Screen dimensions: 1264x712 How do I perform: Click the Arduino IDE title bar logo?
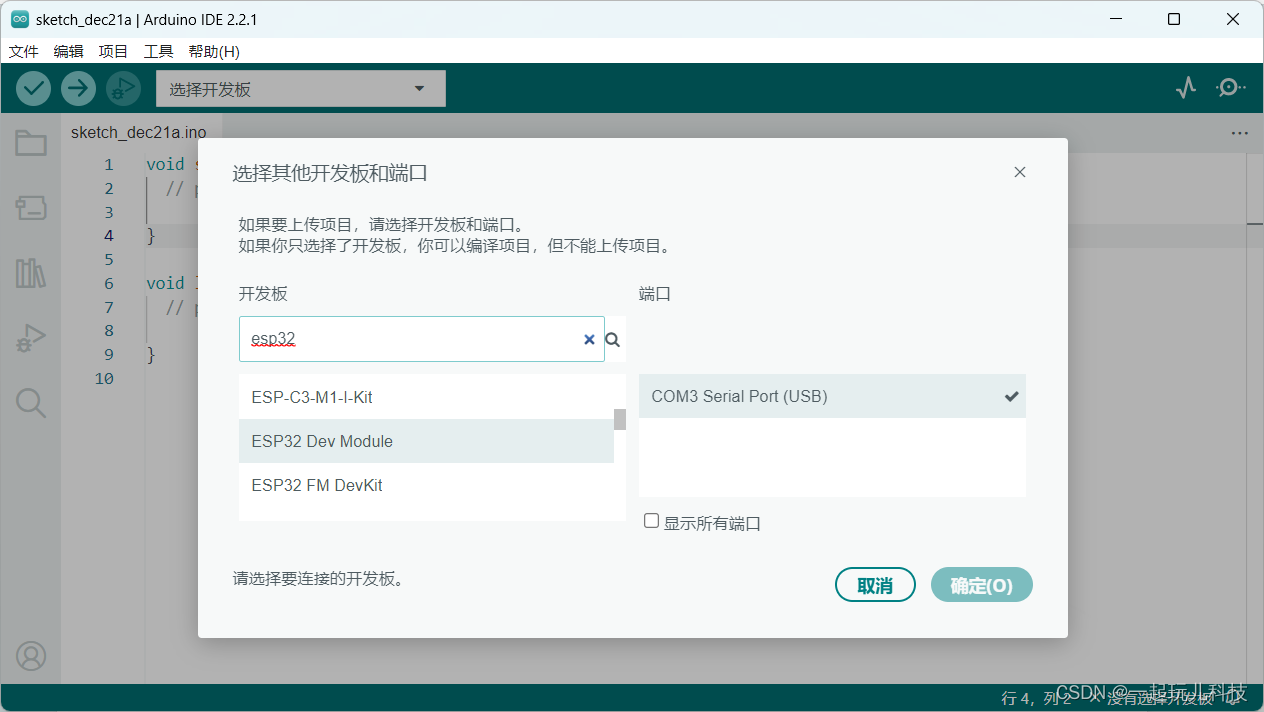(x=20, y=19)
